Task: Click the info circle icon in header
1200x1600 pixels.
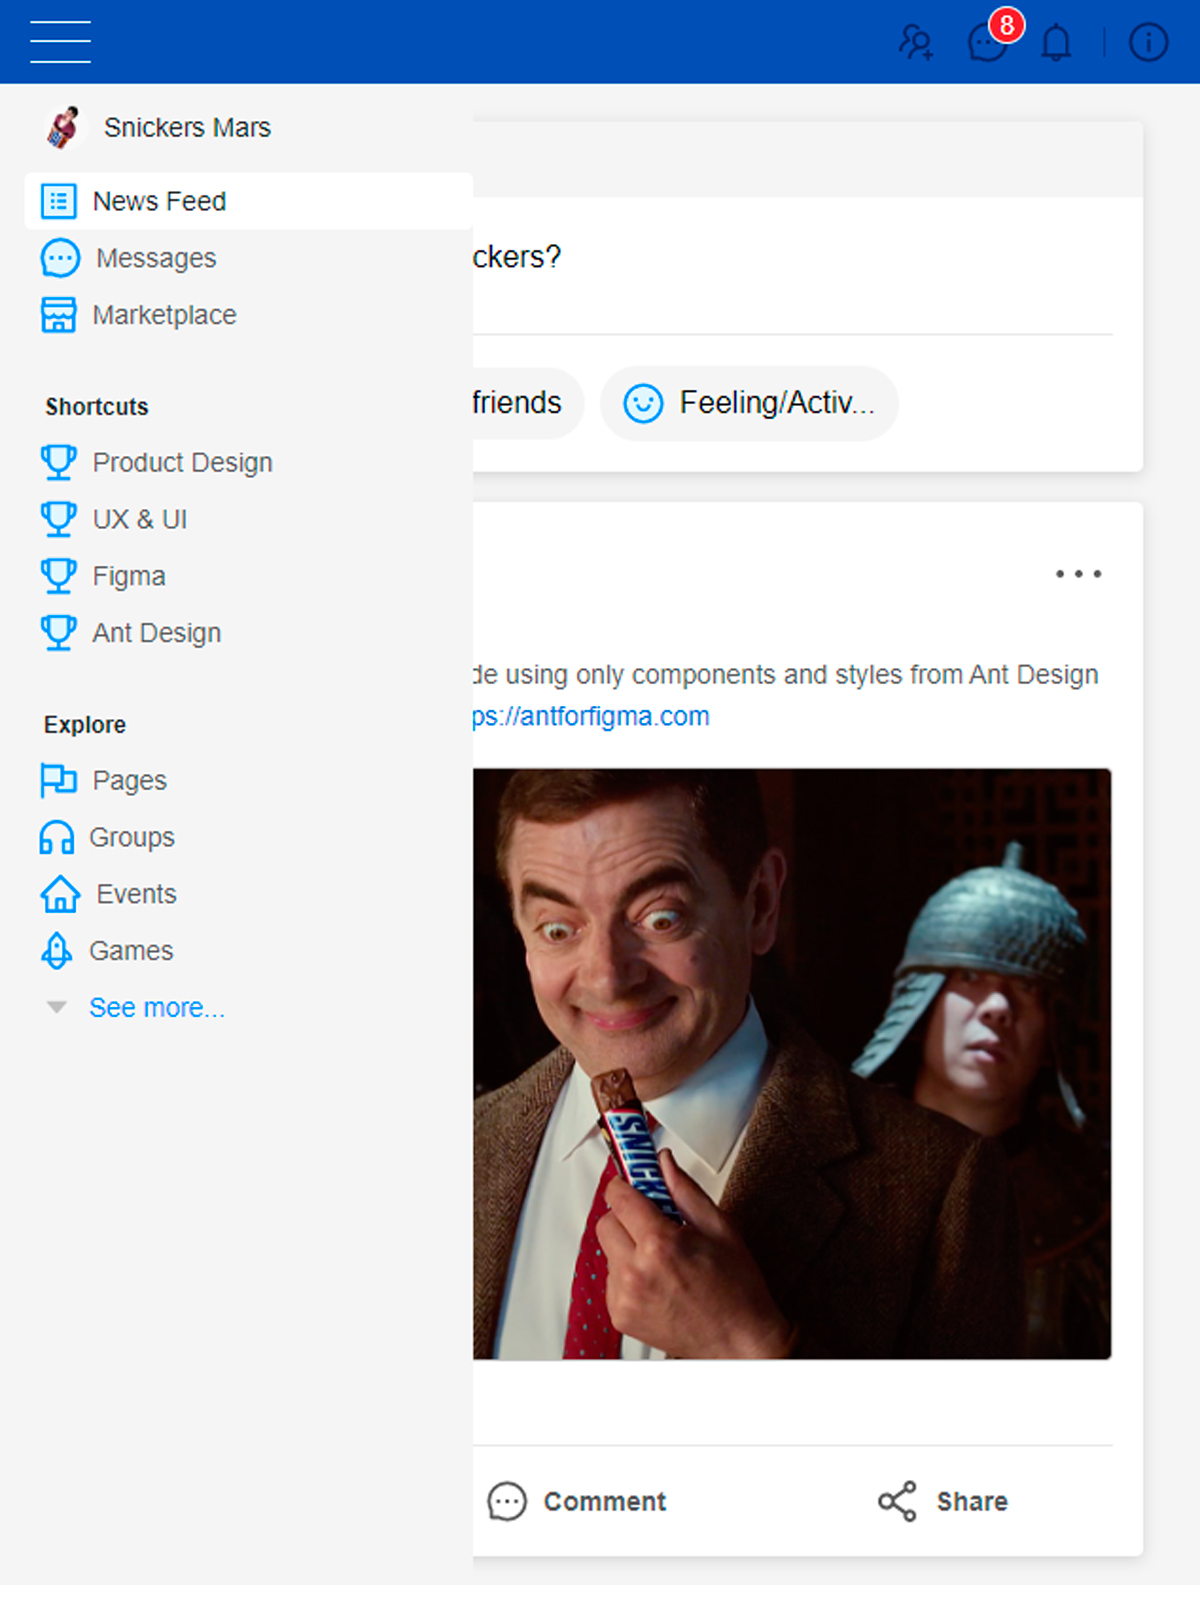Action: (1148, 42)
